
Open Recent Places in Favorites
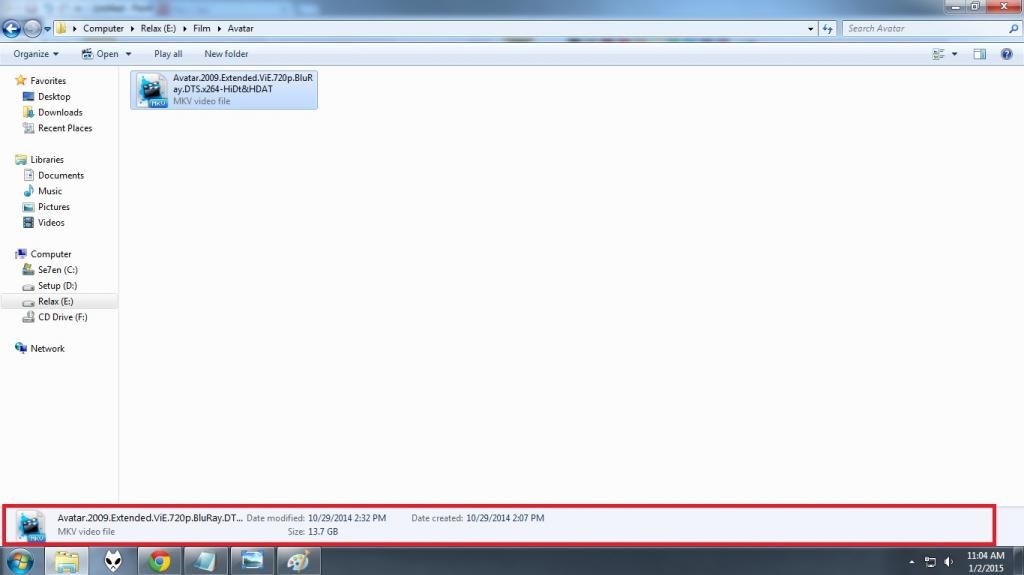pyautogui.click(x=65, y=128)
